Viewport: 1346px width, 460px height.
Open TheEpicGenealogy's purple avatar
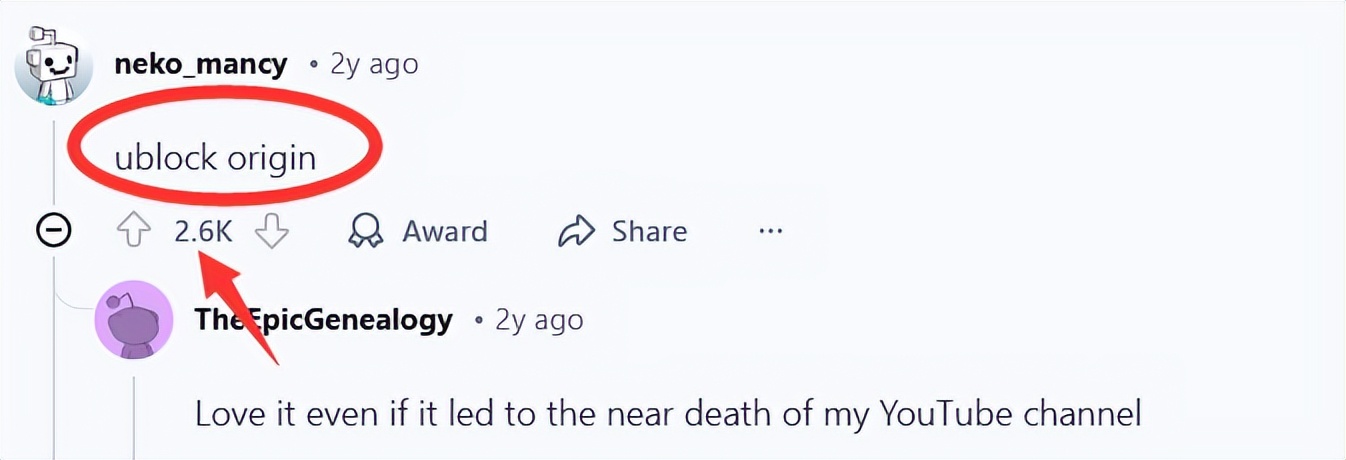coord(132,322)
